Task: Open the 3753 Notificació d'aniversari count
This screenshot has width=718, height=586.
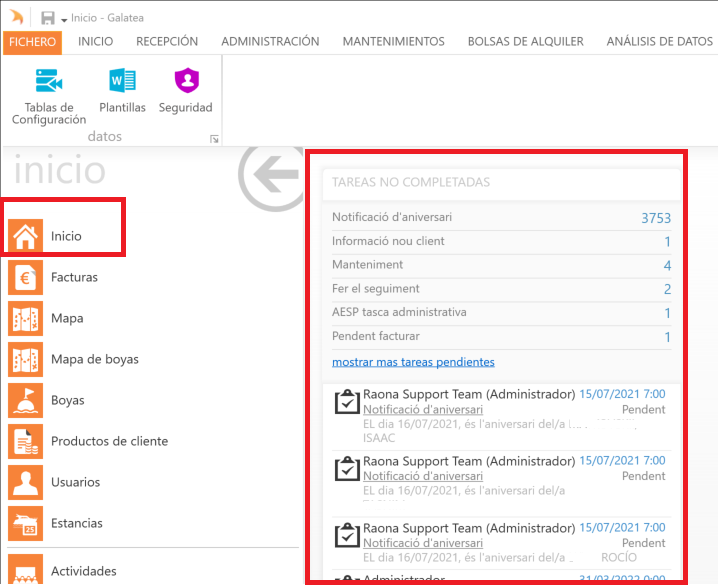Action: coord(655,218)
